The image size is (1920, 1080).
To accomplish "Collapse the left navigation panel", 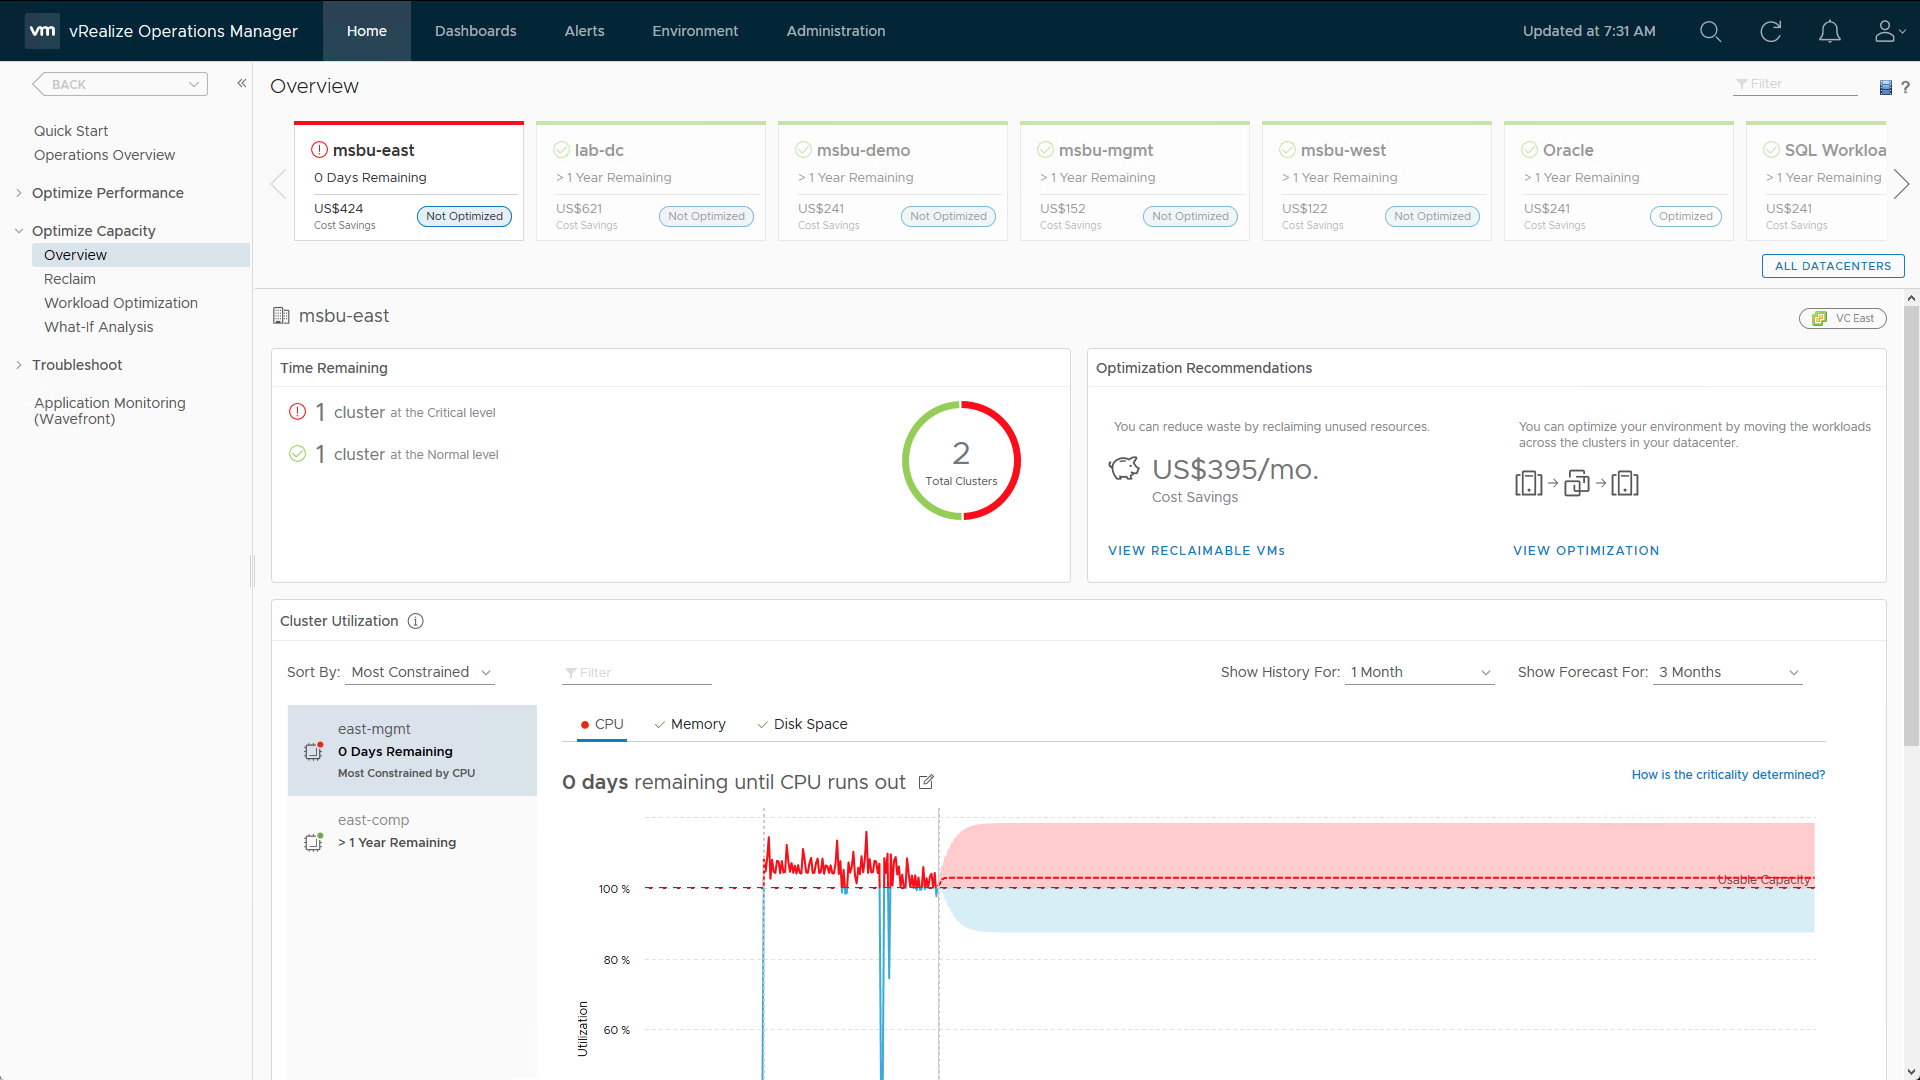I will pyautogui.click(x=241, y=83).
